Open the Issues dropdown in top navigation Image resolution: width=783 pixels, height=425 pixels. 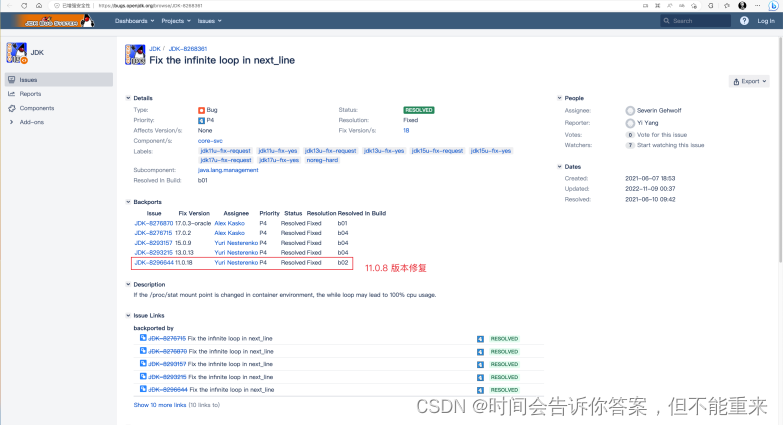coord(209,21)
